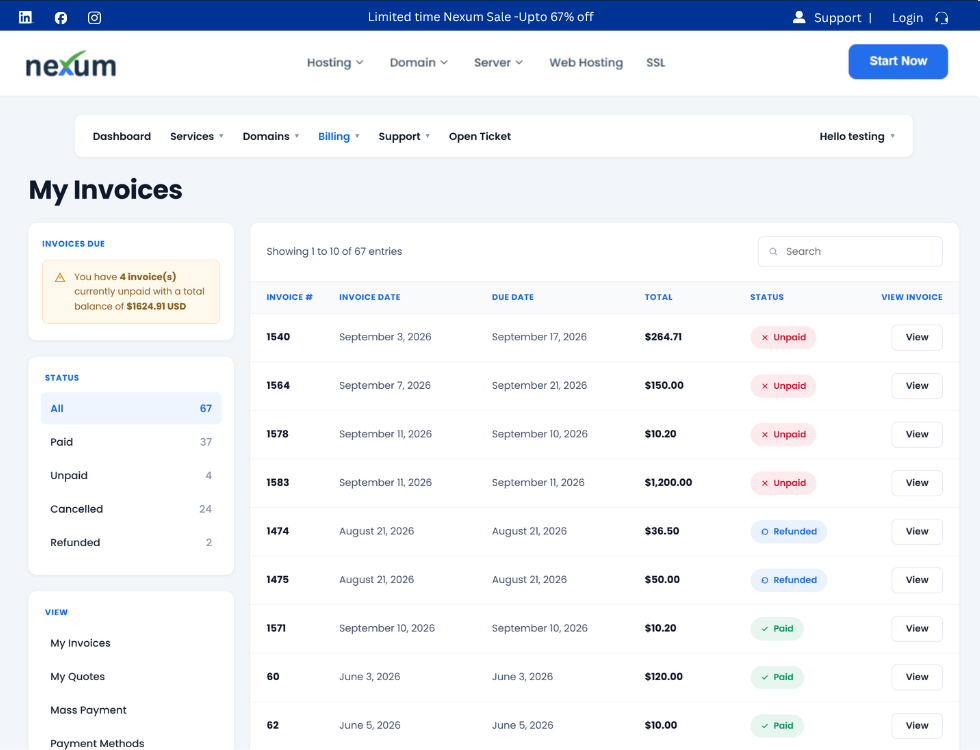Image resolution: width=980 pixels, height=750 pixels.
Task: Click the Login link
Action: pos(907,18)
